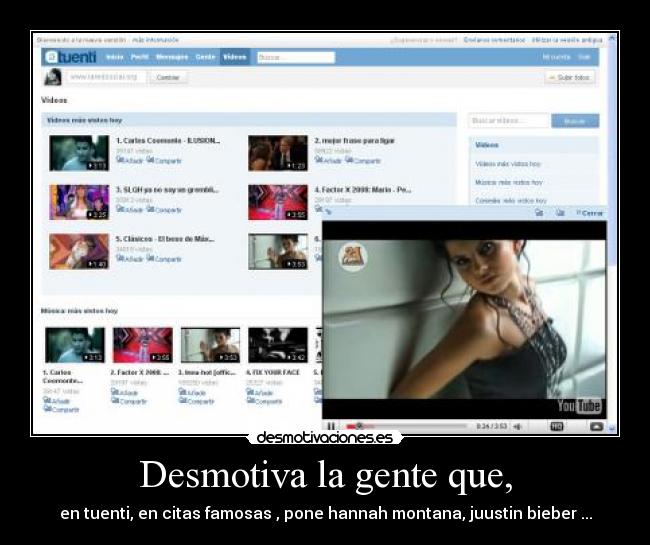
Task: Click the Buscar search field in the header
Action: click(x=296, y=57)
